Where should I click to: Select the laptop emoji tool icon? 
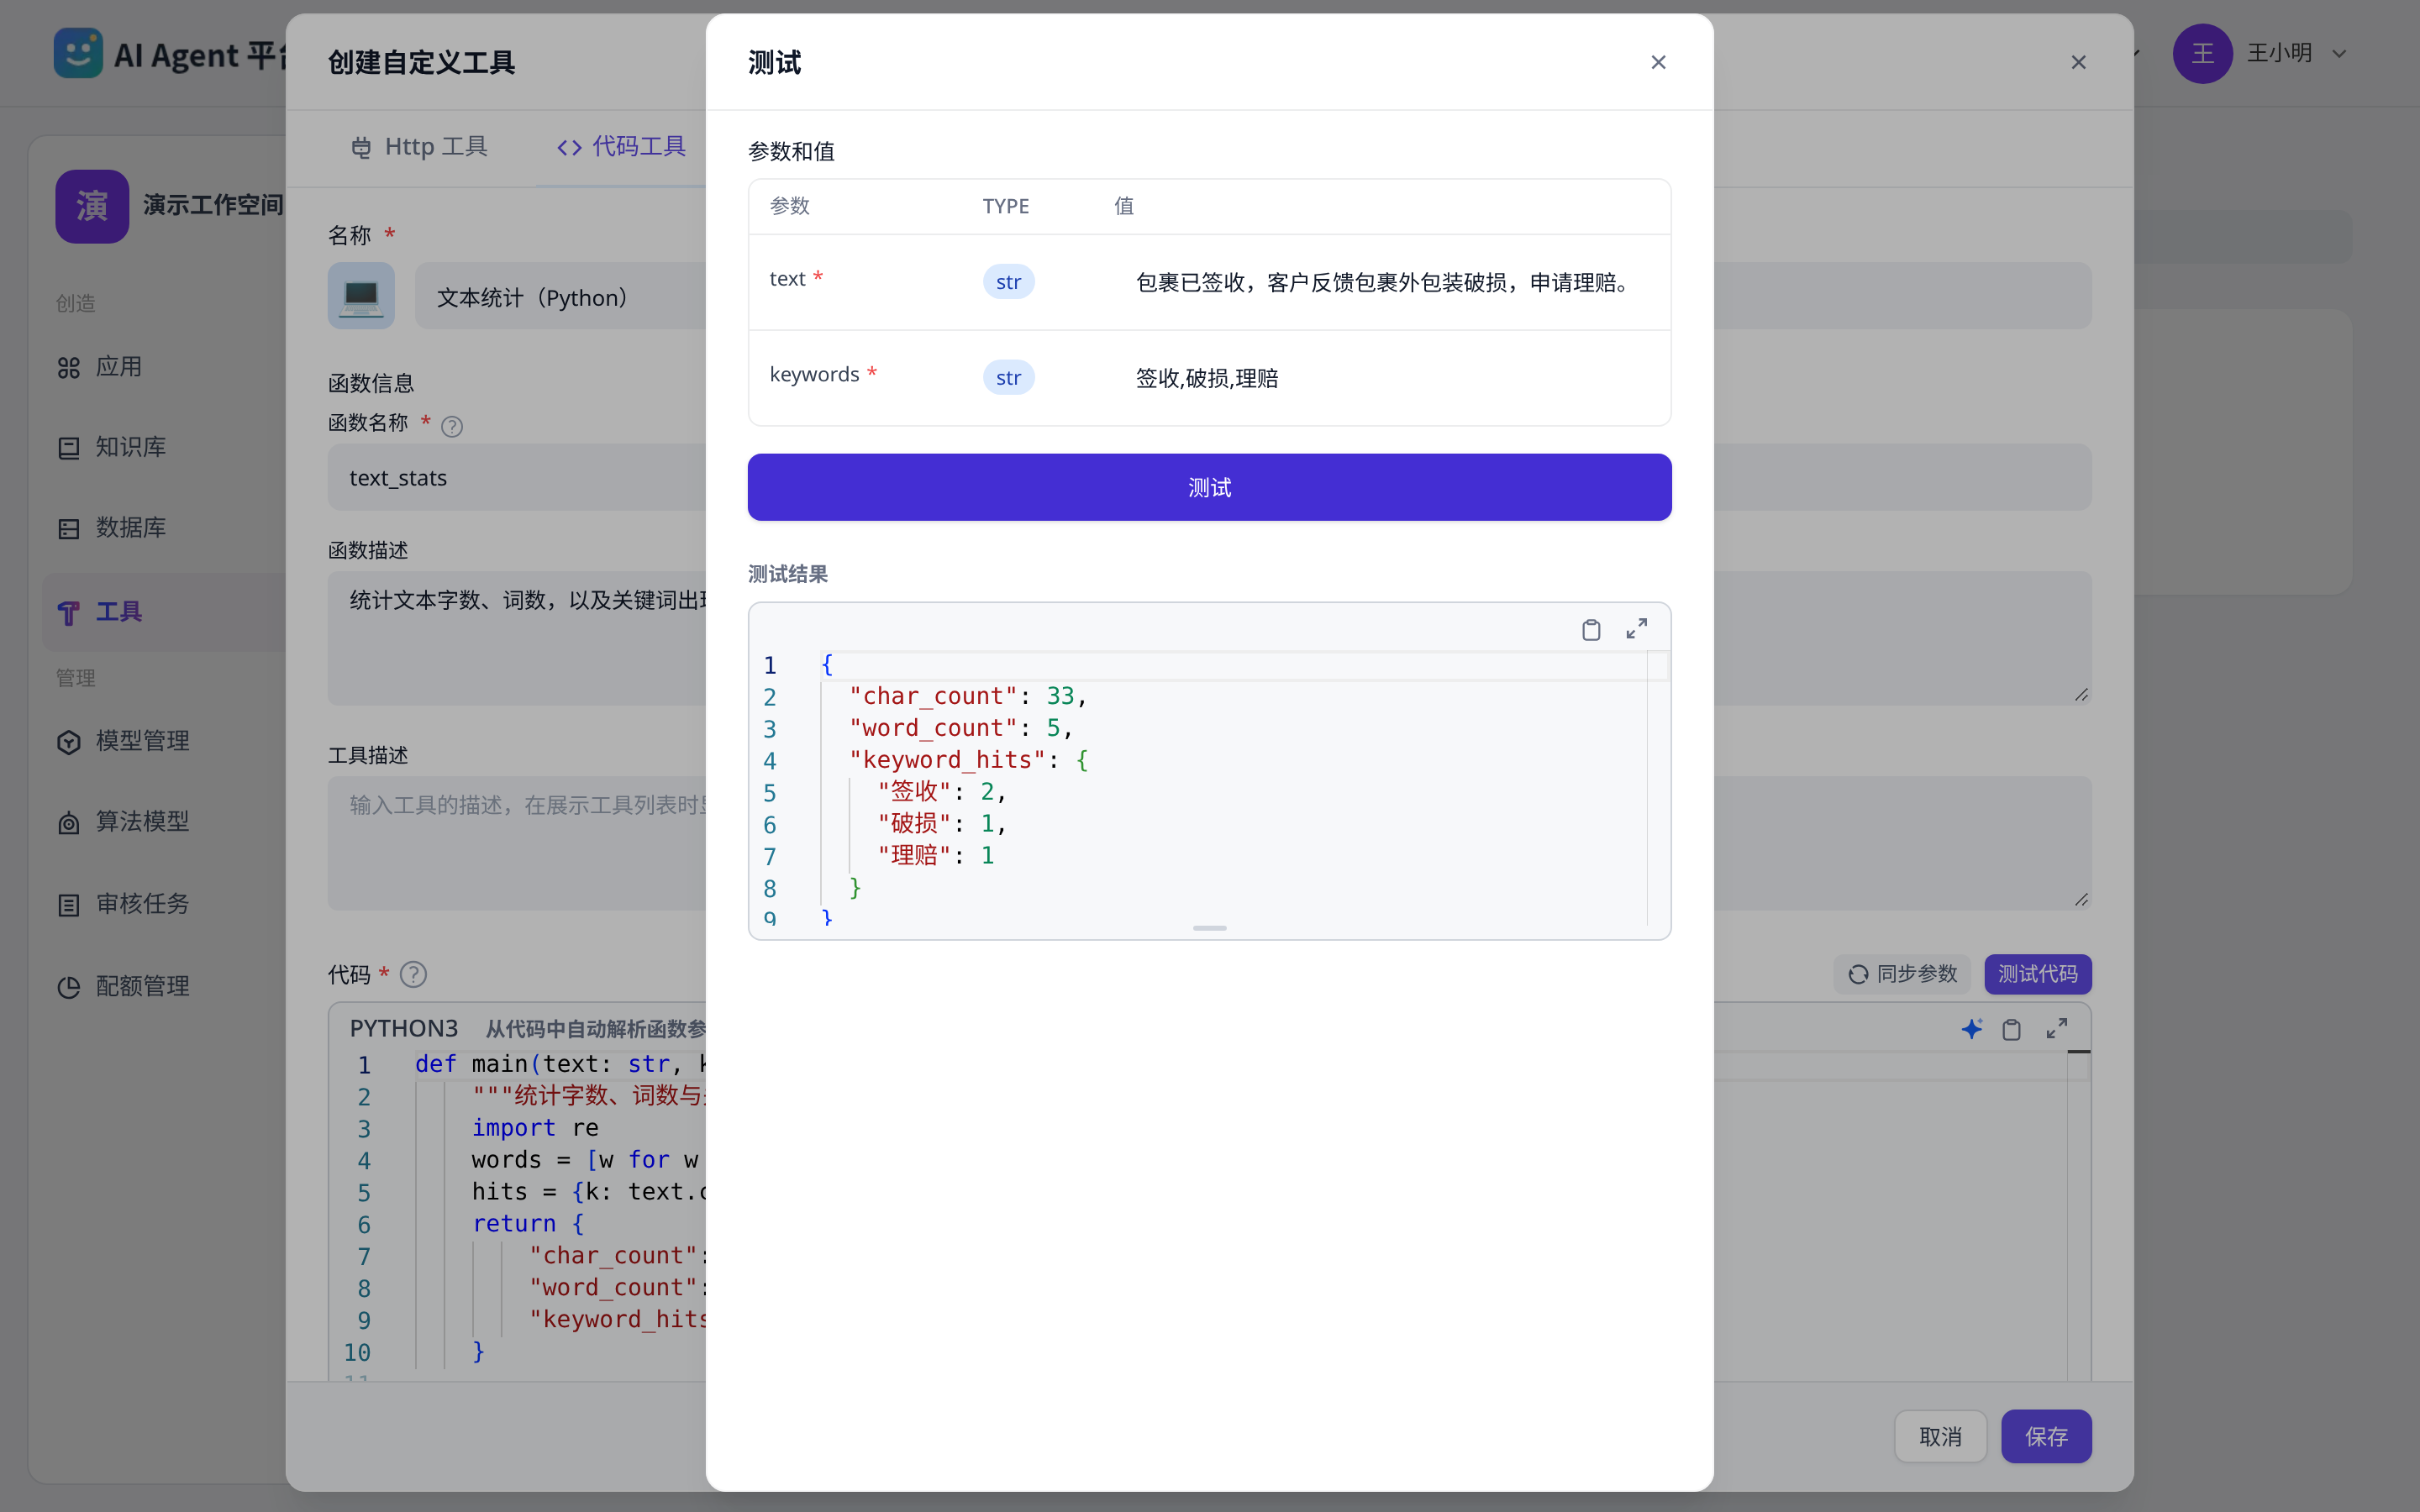pyautogui.click(x=361, y=296)
